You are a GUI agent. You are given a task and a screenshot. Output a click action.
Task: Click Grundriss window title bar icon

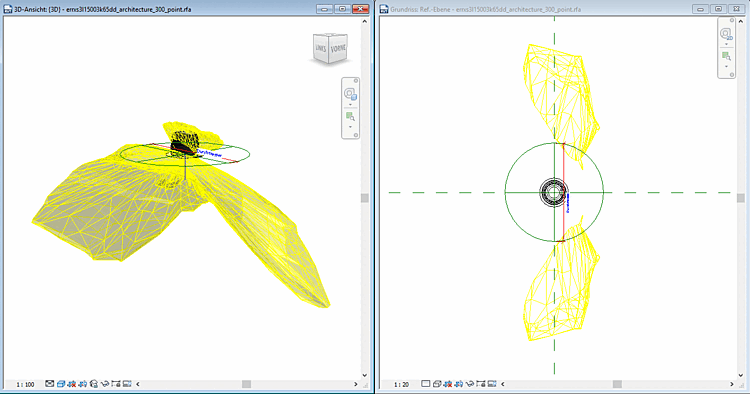point(384,9)
